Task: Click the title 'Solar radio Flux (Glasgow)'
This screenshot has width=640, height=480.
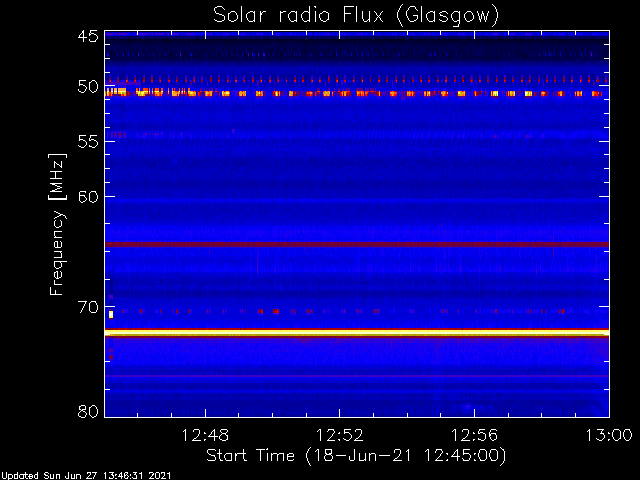Action: click(x=356, y=16)
